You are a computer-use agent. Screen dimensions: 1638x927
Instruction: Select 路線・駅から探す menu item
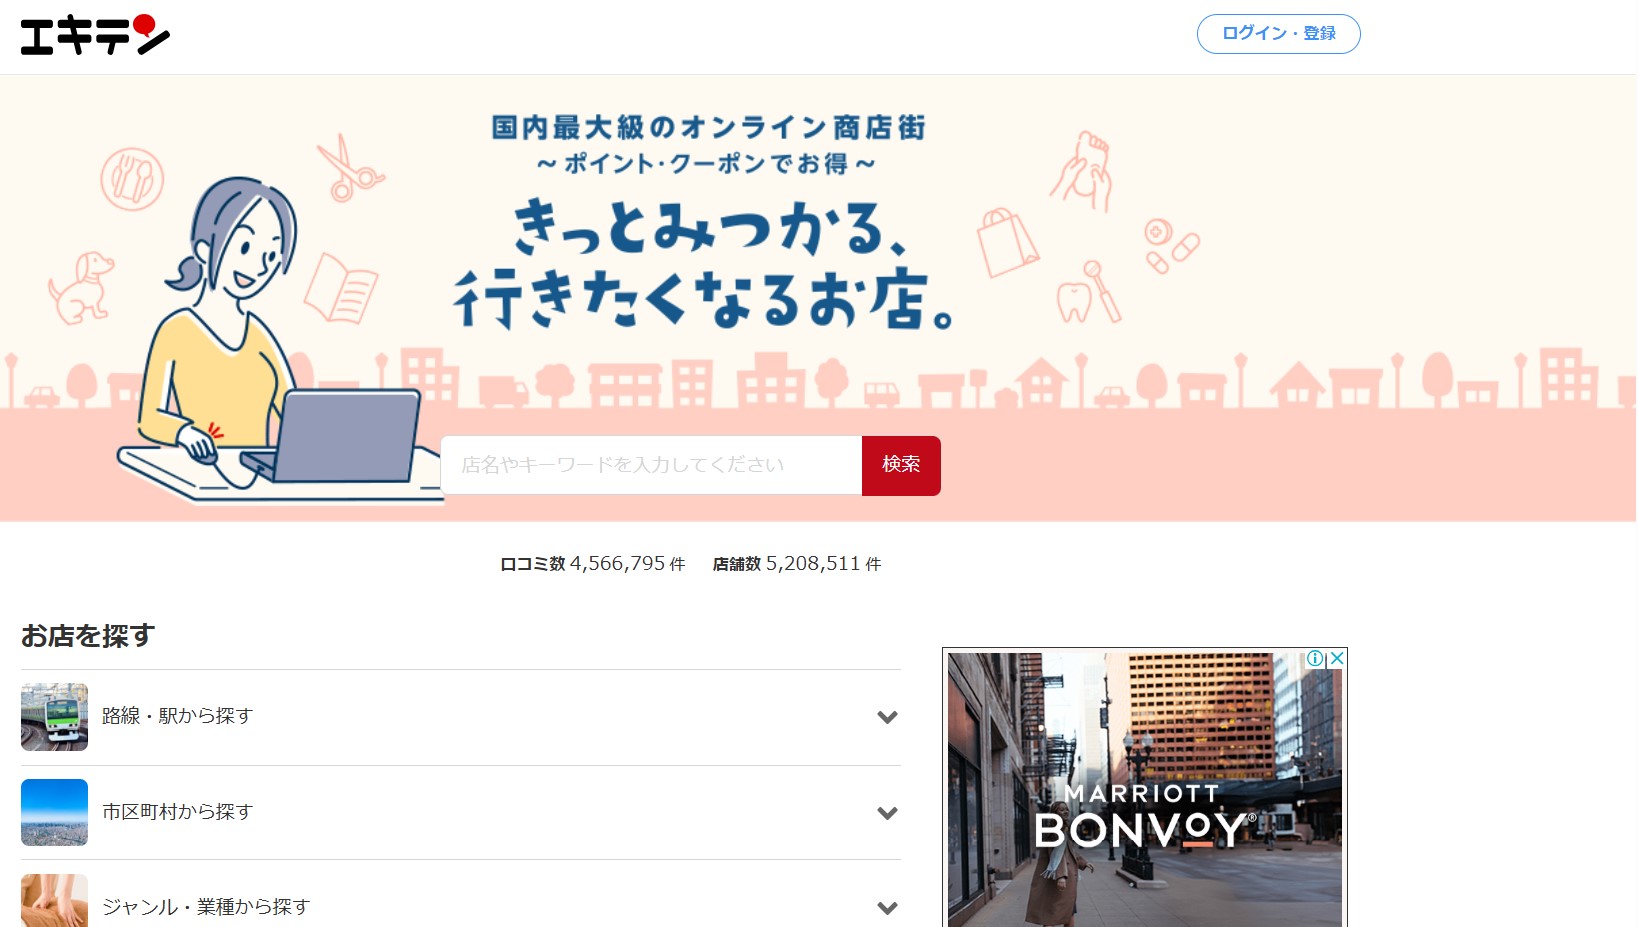(x=178, y=716)
